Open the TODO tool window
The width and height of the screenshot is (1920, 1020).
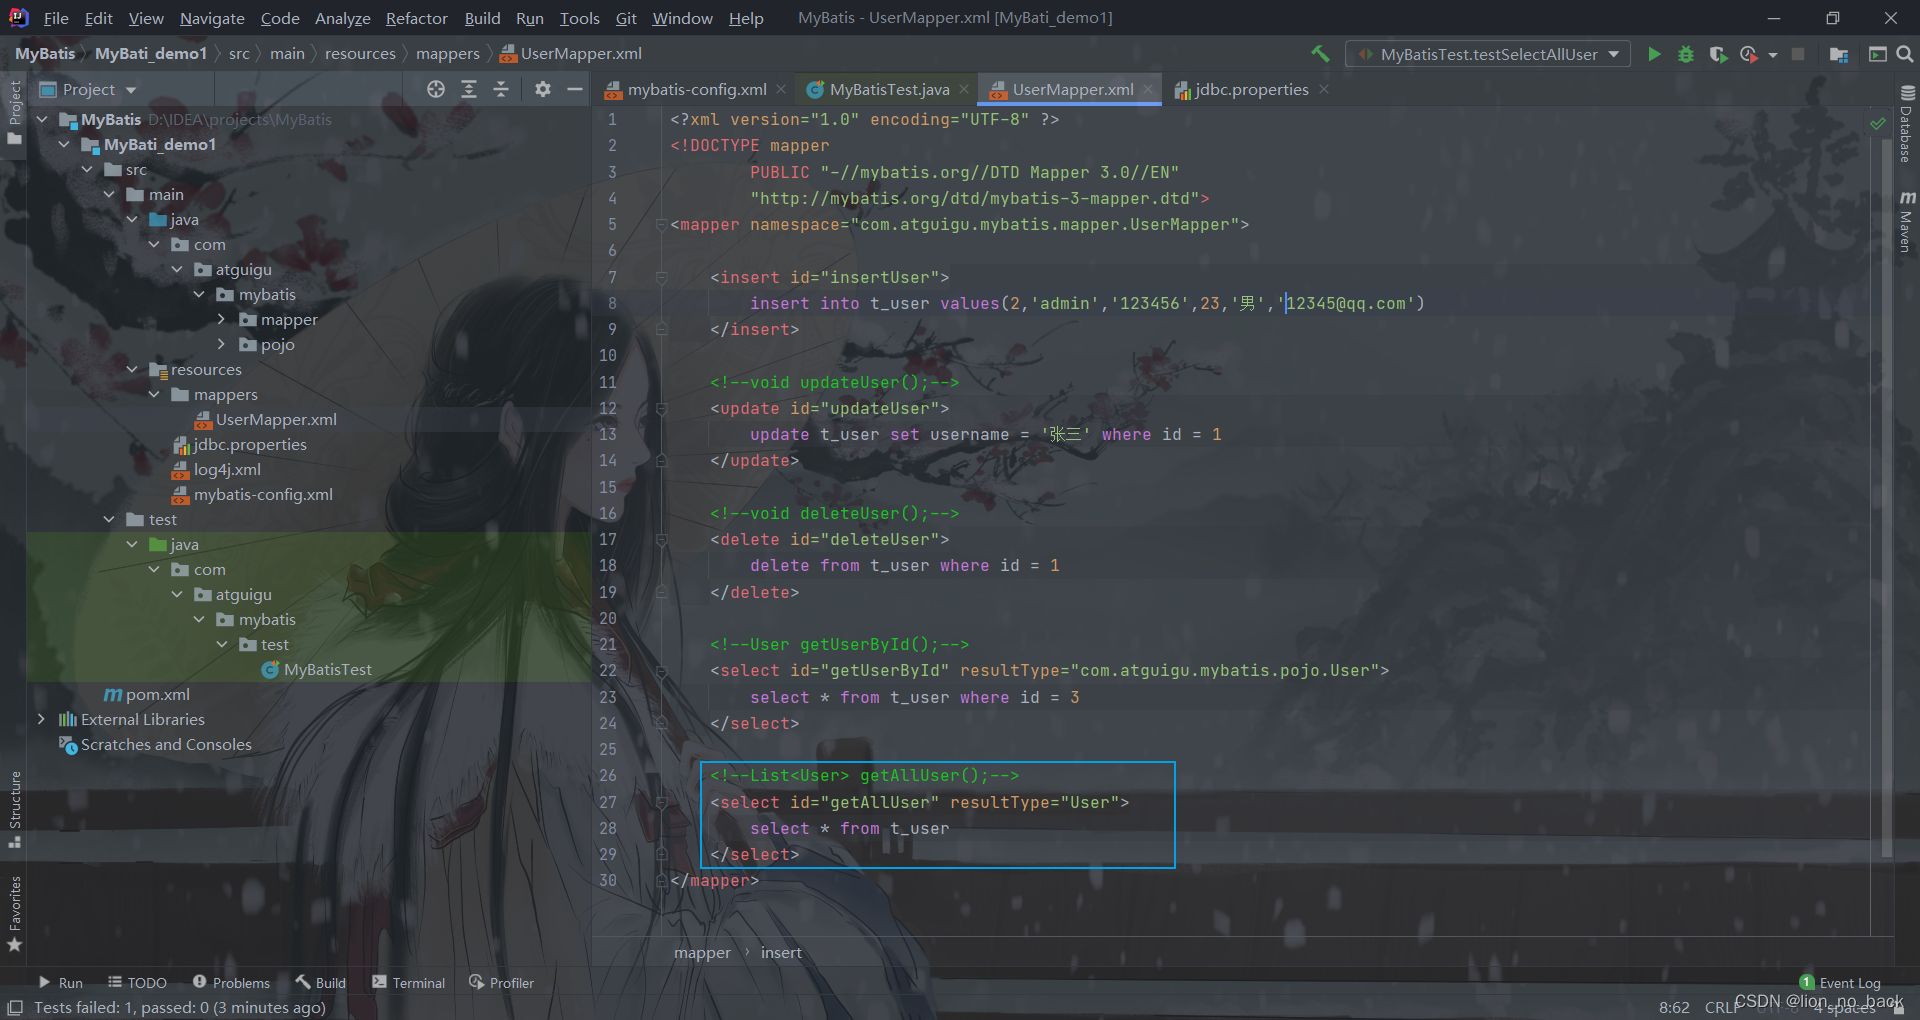[138, 983]
